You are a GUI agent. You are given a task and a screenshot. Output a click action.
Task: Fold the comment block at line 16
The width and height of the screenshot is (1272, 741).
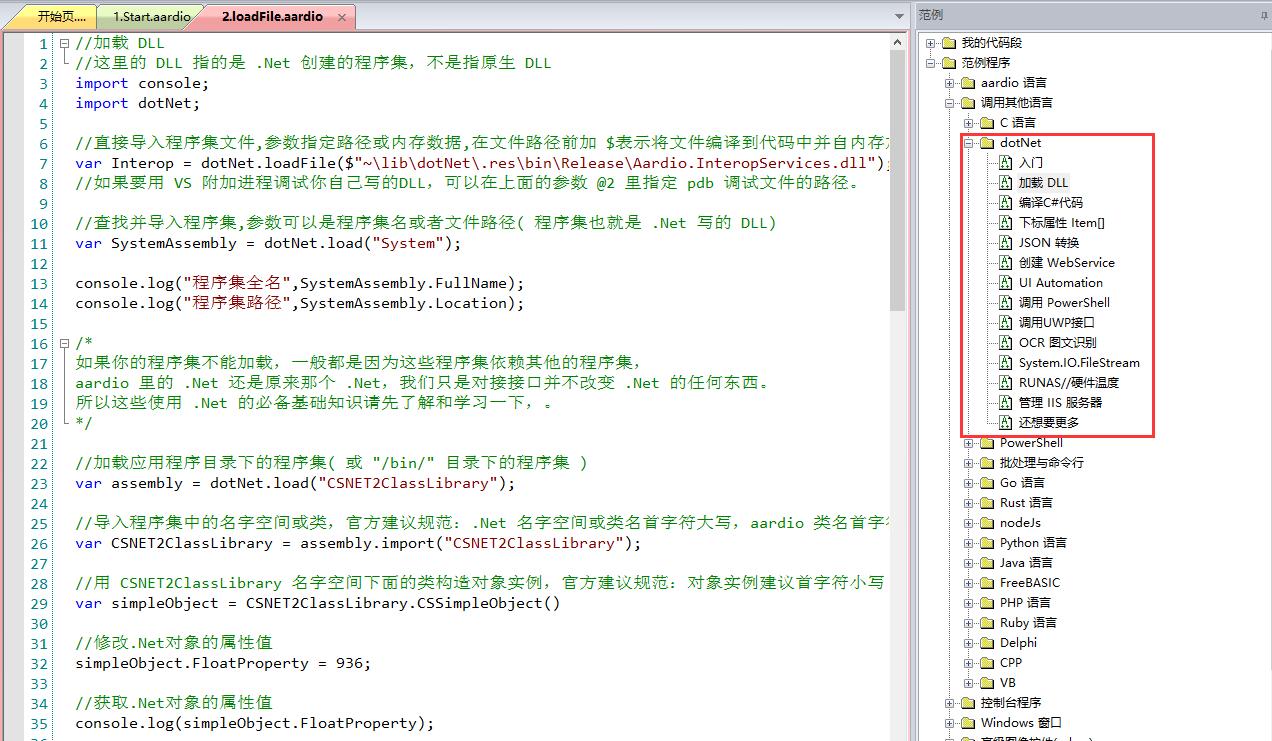(x=64, y=343)
